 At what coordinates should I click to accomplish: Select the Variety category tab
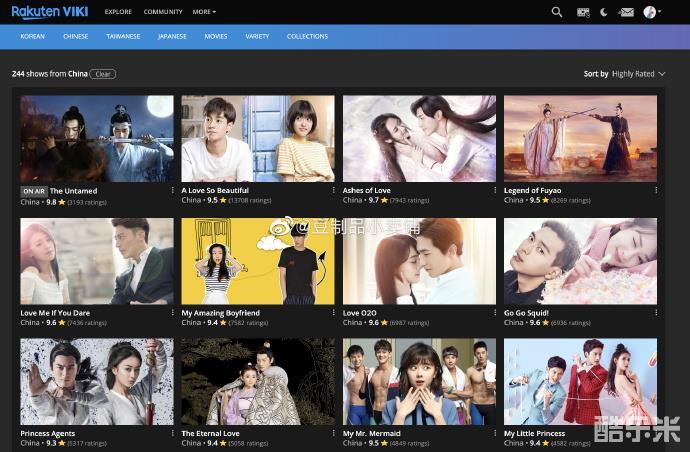tap(257, 37)
